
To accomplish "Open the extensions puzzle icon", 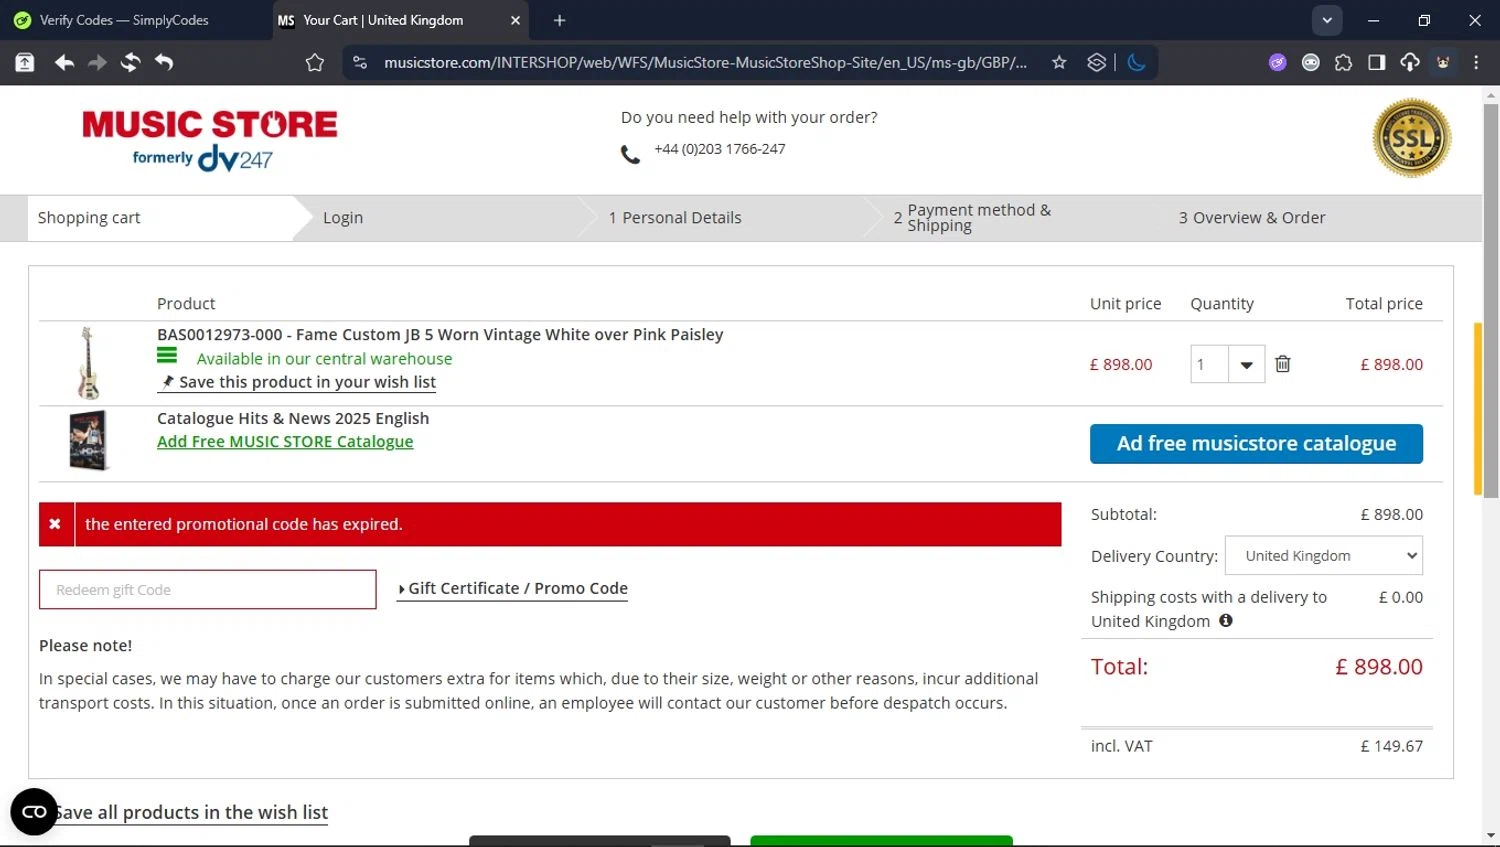I will [1344, 62].
